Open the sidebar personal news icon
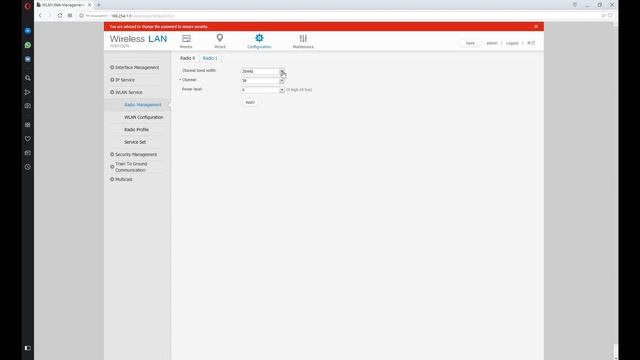 [28, 153]
